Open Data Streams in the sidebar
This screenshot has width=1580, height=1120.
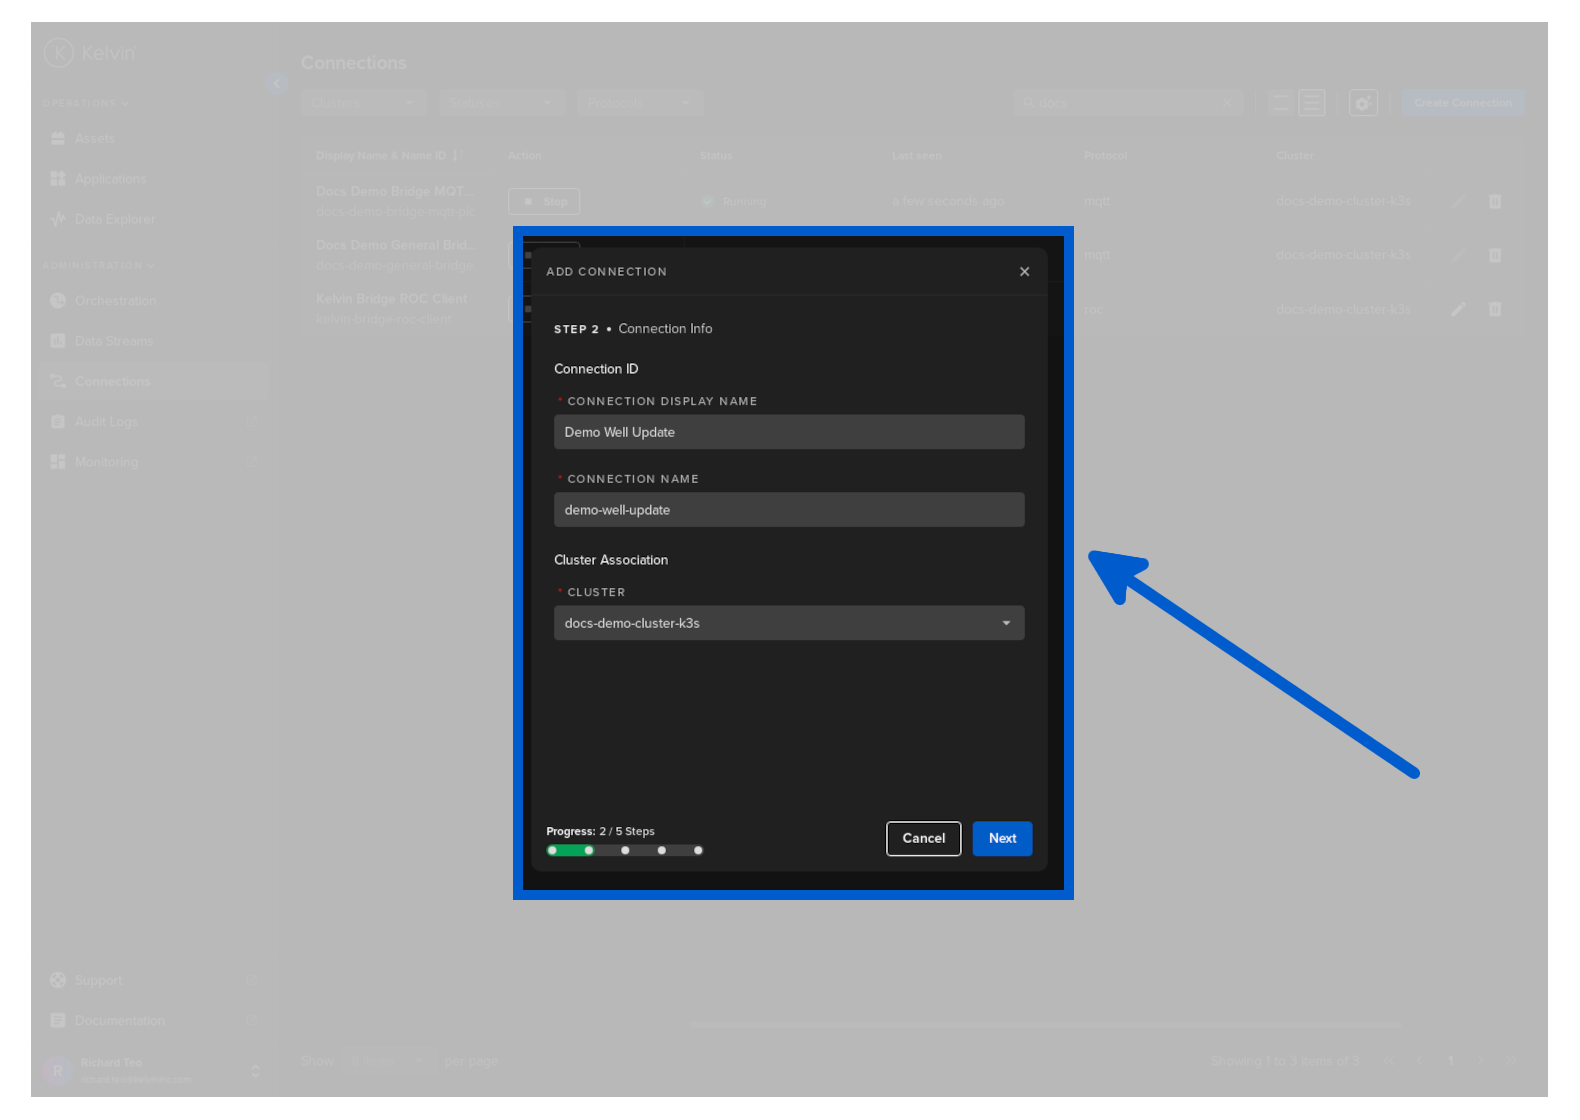[x=113, y=341]
